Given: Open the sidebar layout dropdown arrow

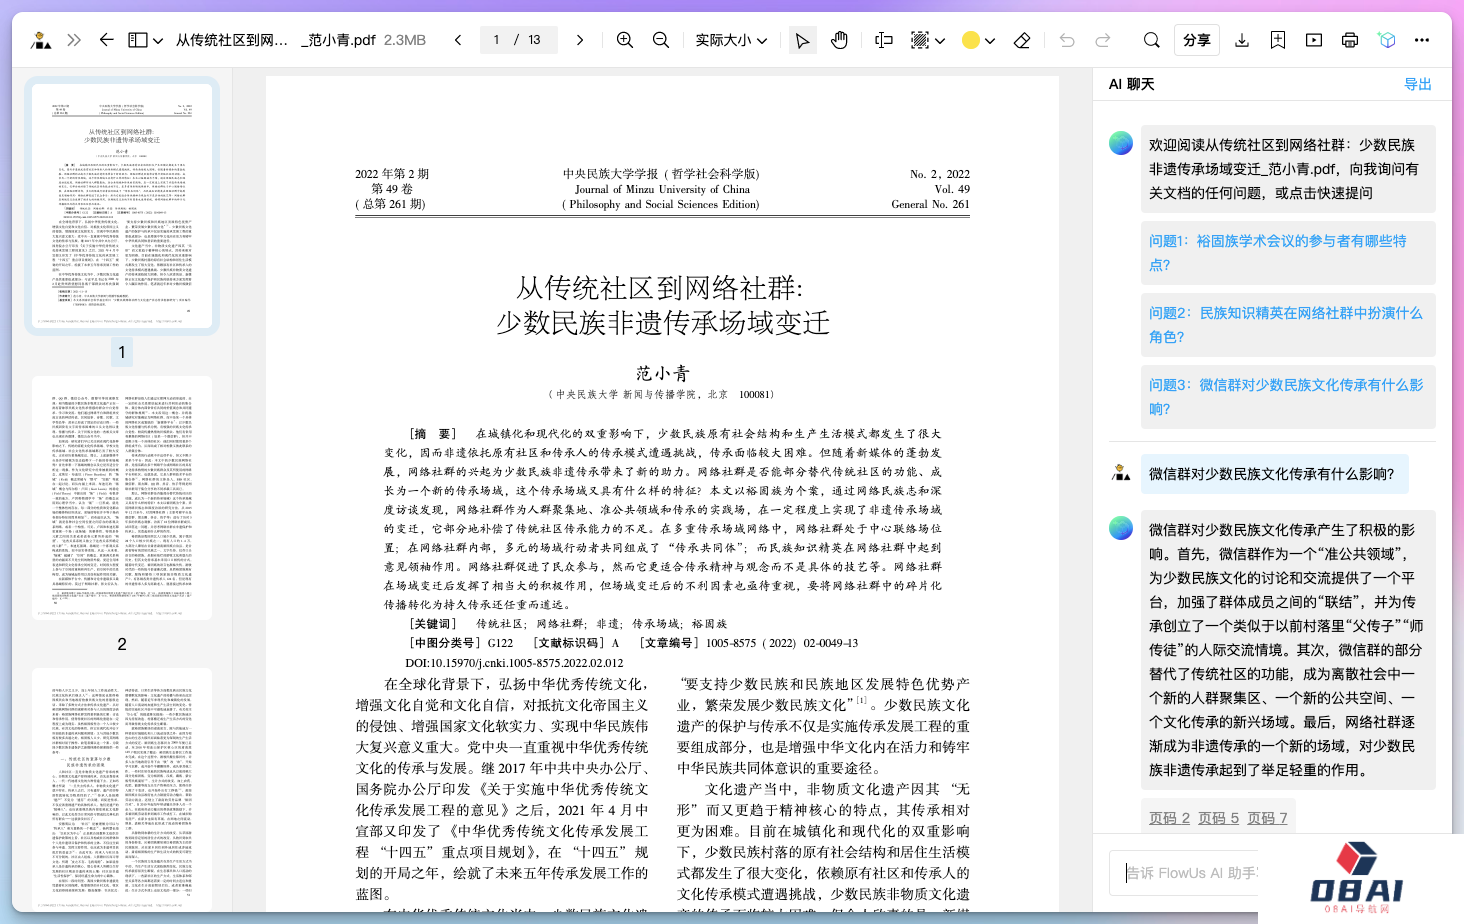Looking at the screenshot, I should (x=158, y=41).
